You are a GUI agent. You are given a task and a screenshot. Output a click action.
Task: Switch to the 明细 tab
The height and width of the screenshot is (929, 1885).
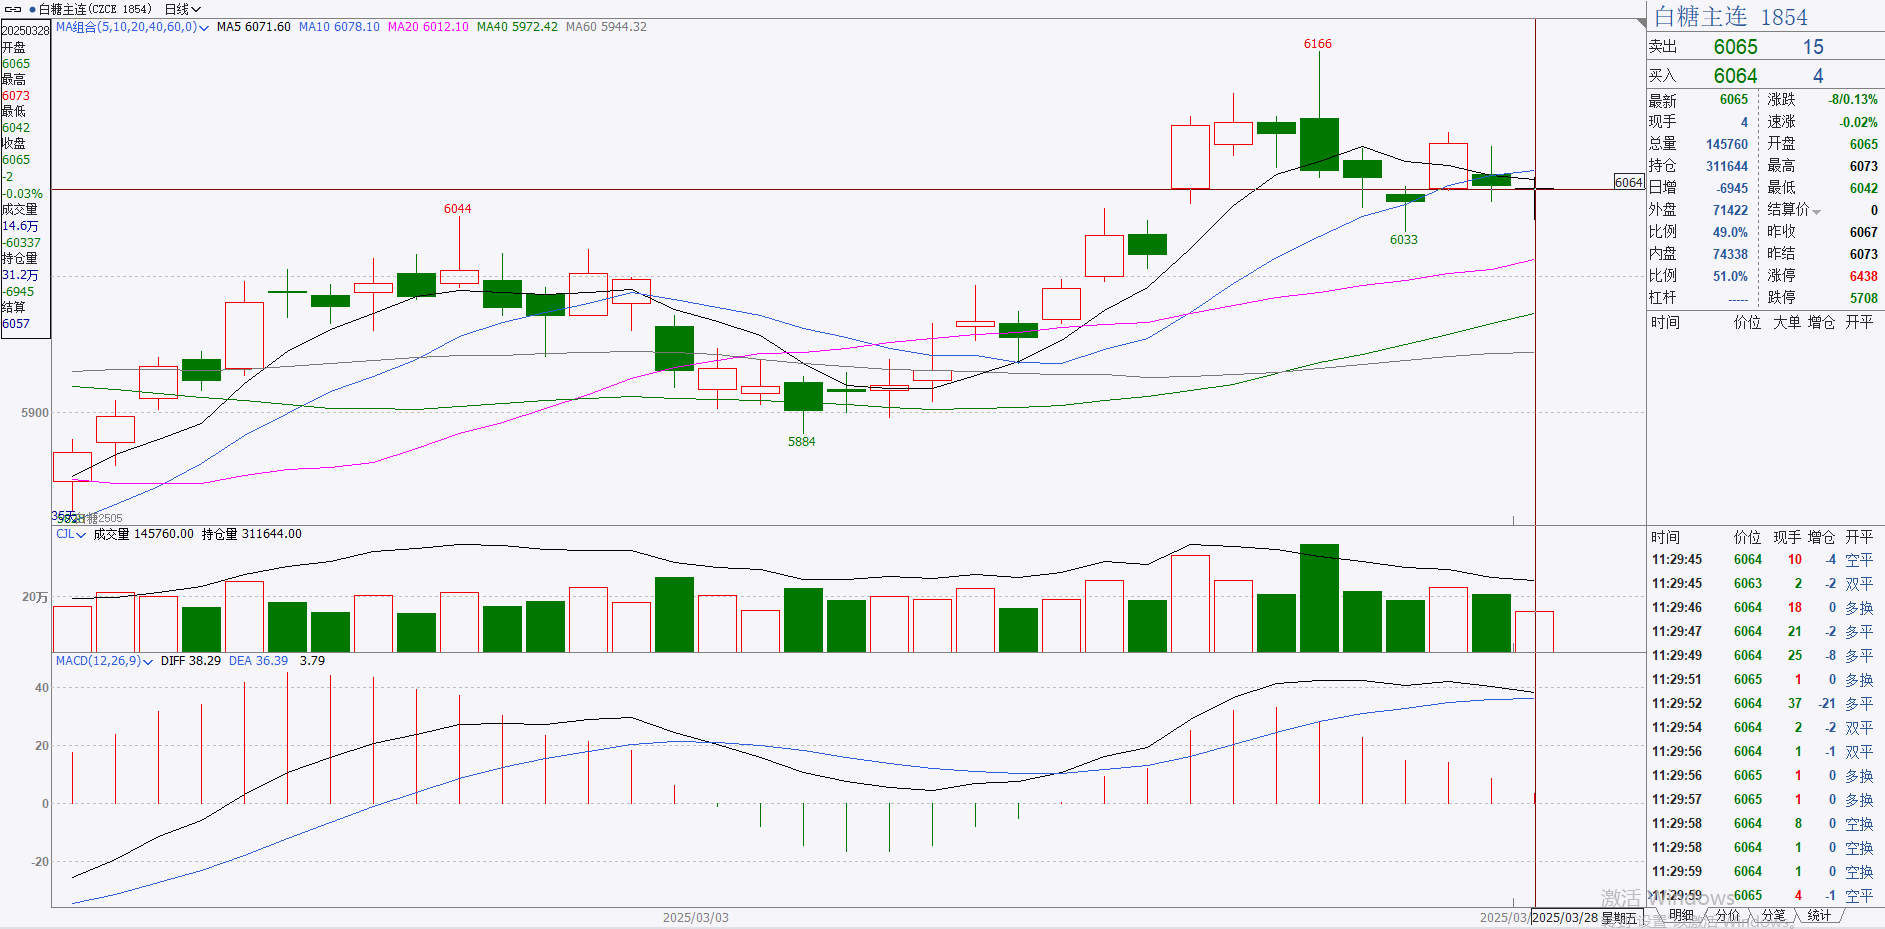tap(1681, 915)
